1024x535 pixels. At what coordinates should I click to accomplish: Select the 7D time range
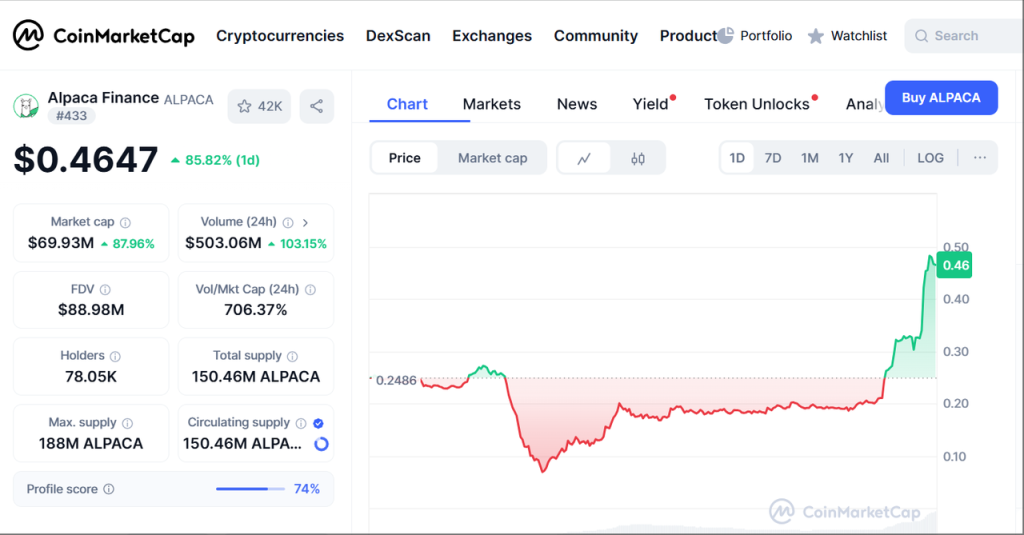coord(773,158)
